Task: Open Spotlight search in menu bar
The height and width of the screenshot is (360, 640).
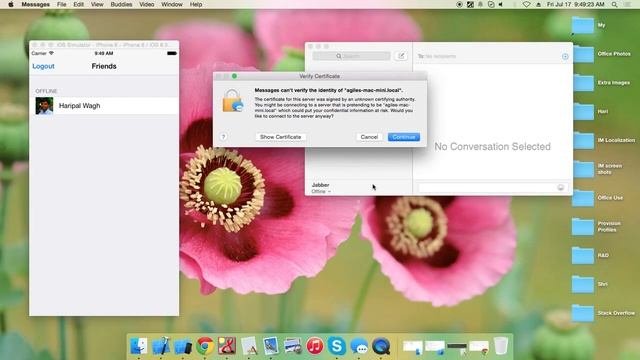Action: tap(614, 4)
